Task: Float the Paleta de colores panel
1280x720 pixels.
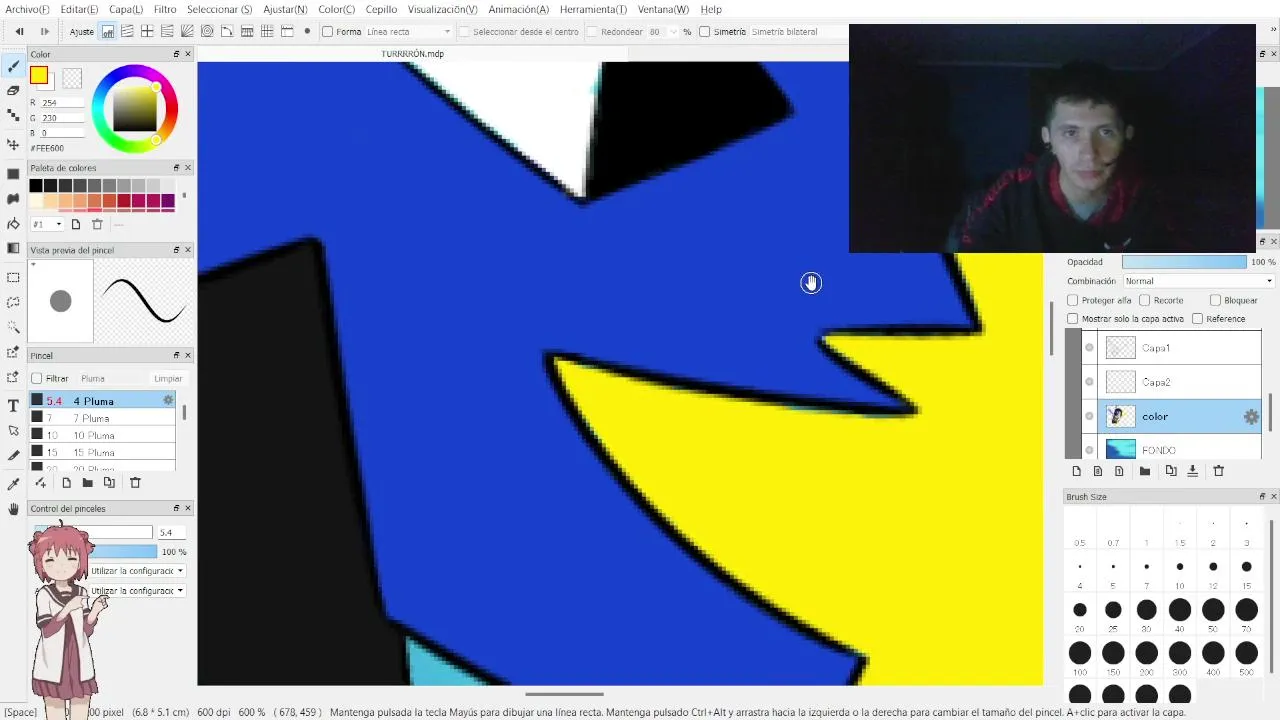Action: (x=176, y=168)
